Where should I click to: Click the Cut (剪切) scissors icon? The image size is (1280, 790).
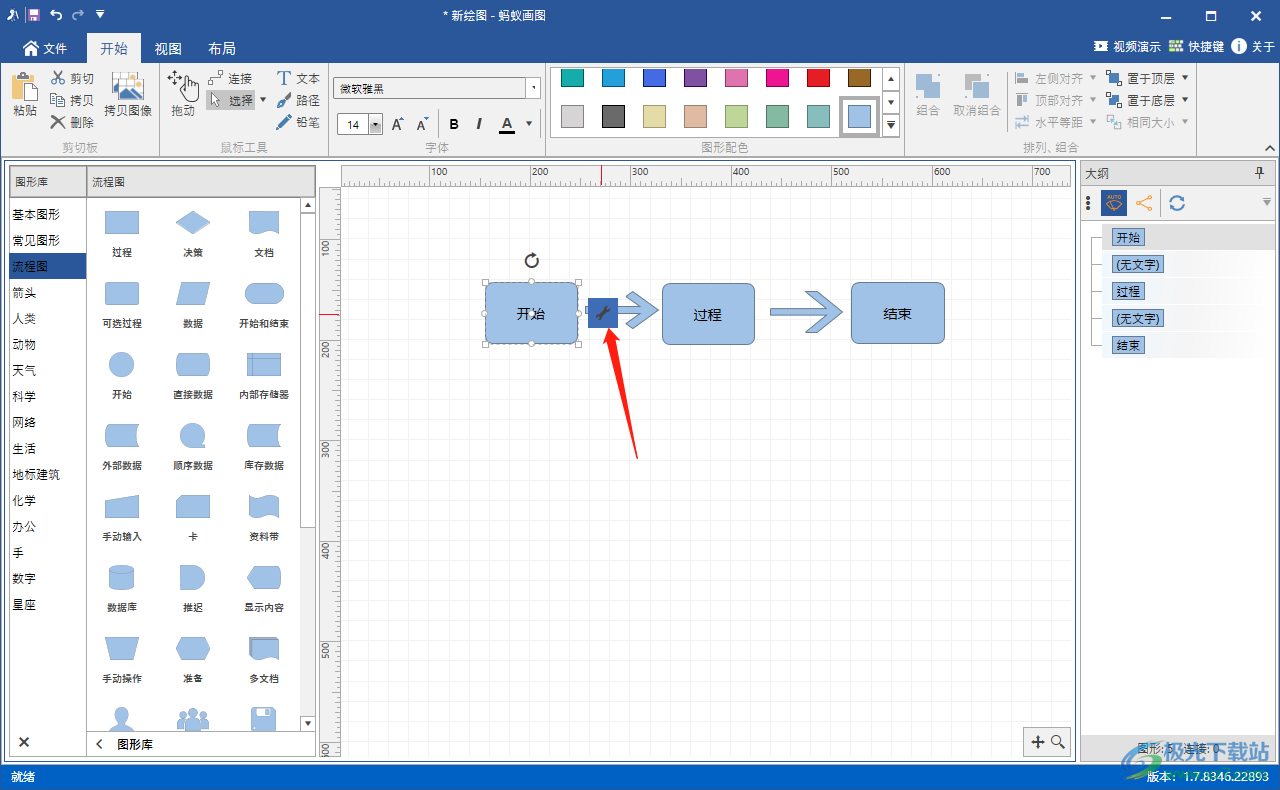[x=57, y=78]
